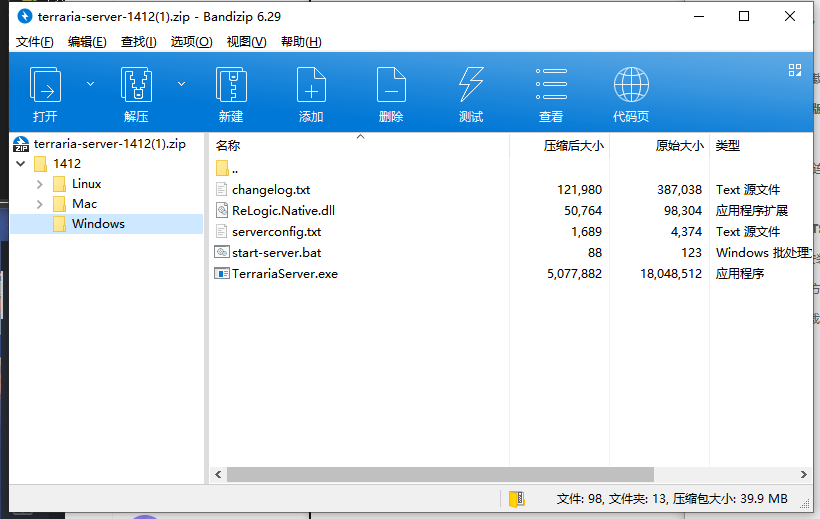
Task: Expand the Linux folder in tree
Action: (40, 184)
